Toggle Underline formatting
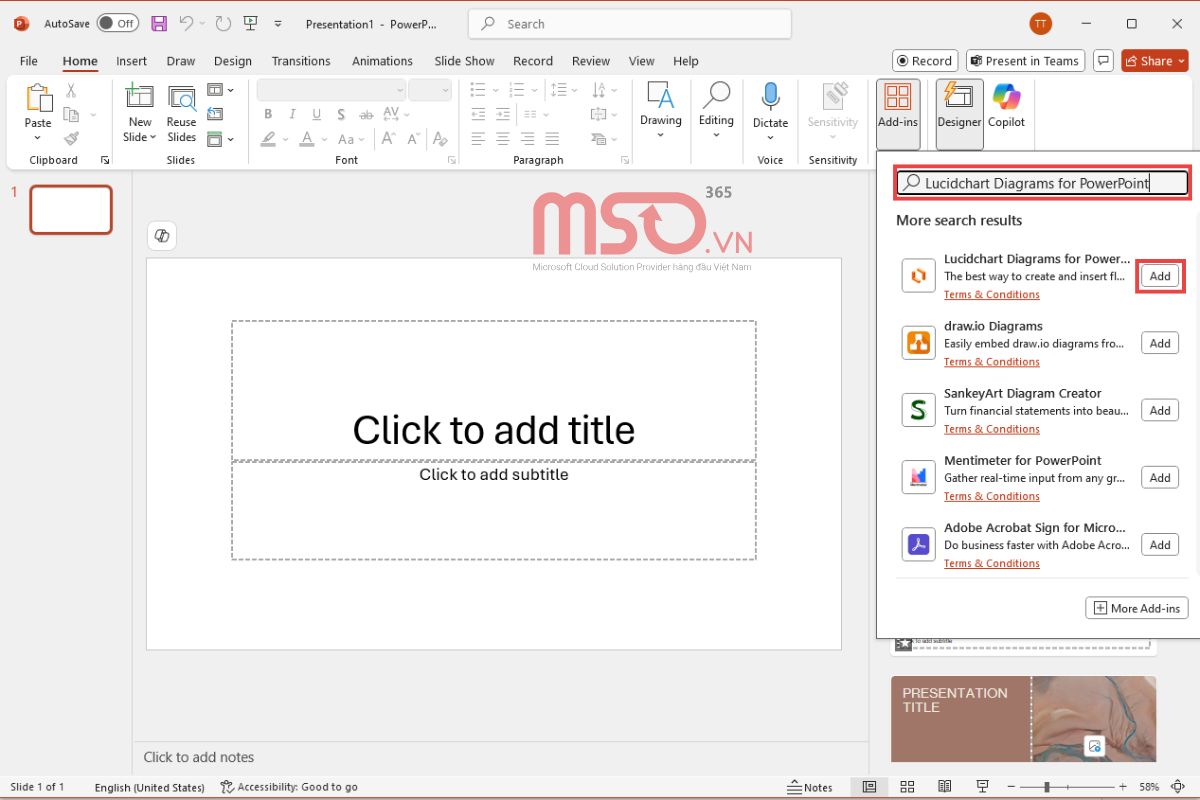Viewport: 1200px width, 800px height. click(316, 114)
